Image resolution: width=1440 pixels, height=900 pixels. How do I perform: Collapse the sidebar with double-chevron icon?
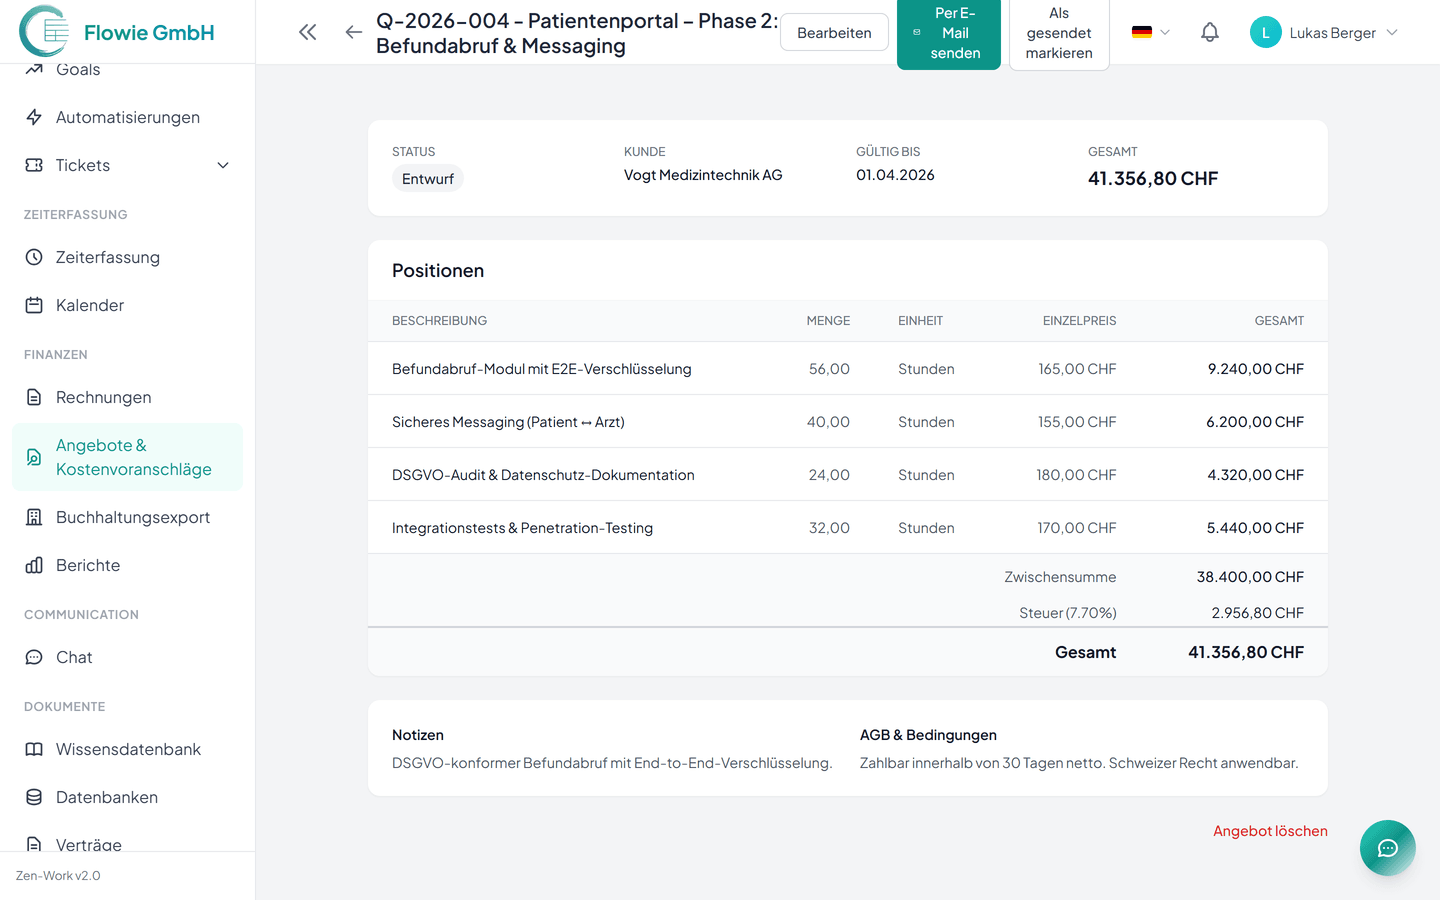(308, 32)
